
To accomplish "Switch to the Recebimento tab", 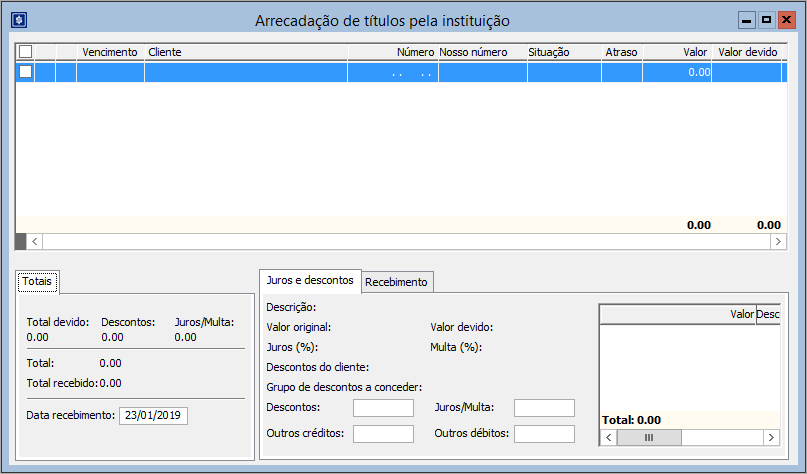I will click(397, 282).
